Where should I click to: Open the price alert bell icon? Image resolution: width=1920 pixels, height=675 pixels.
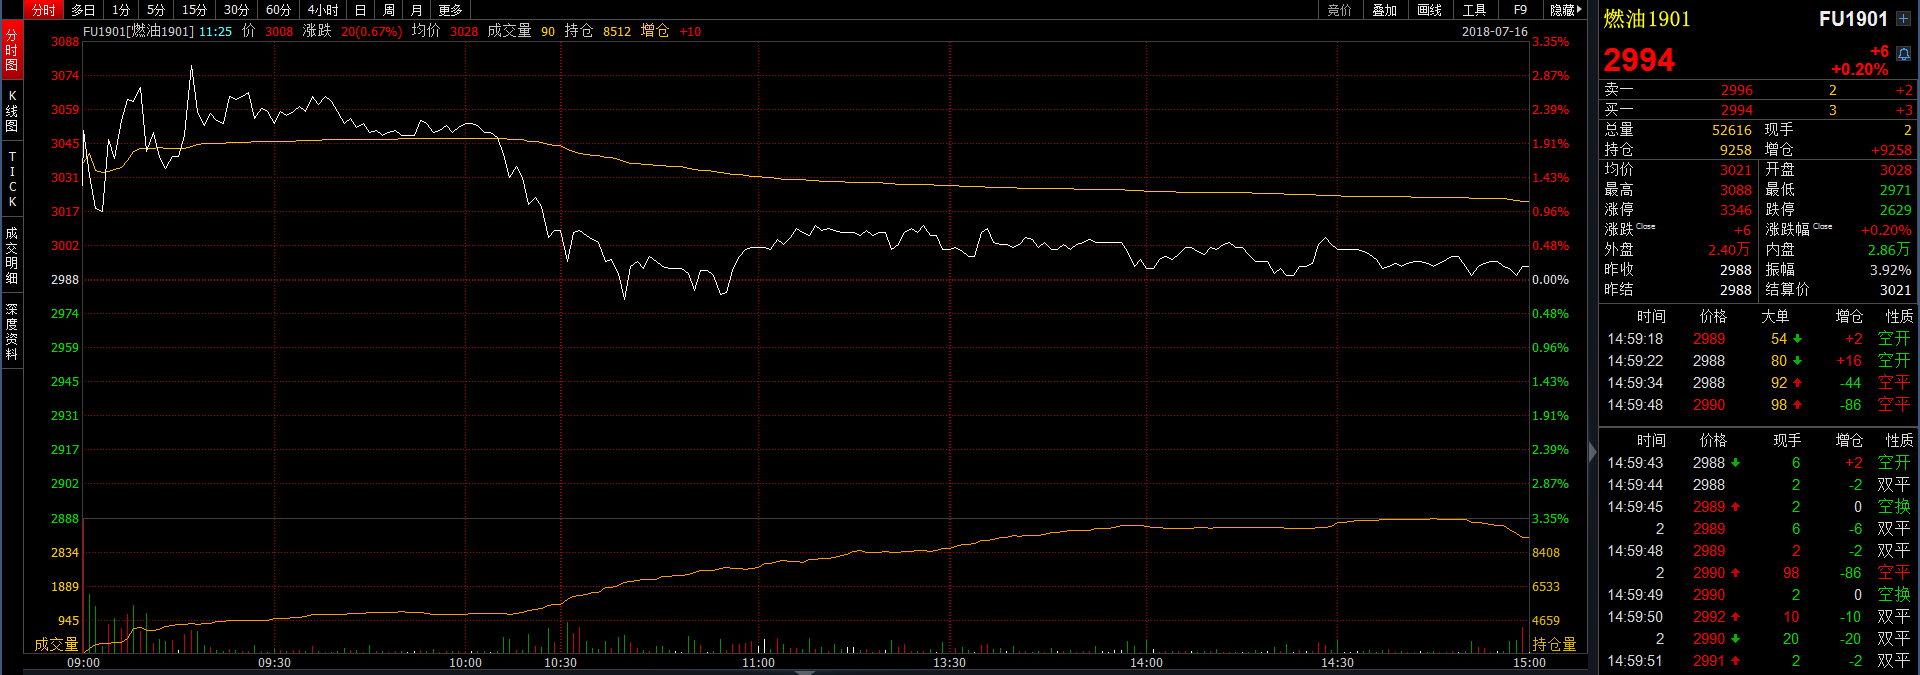tap(1903, 54)
